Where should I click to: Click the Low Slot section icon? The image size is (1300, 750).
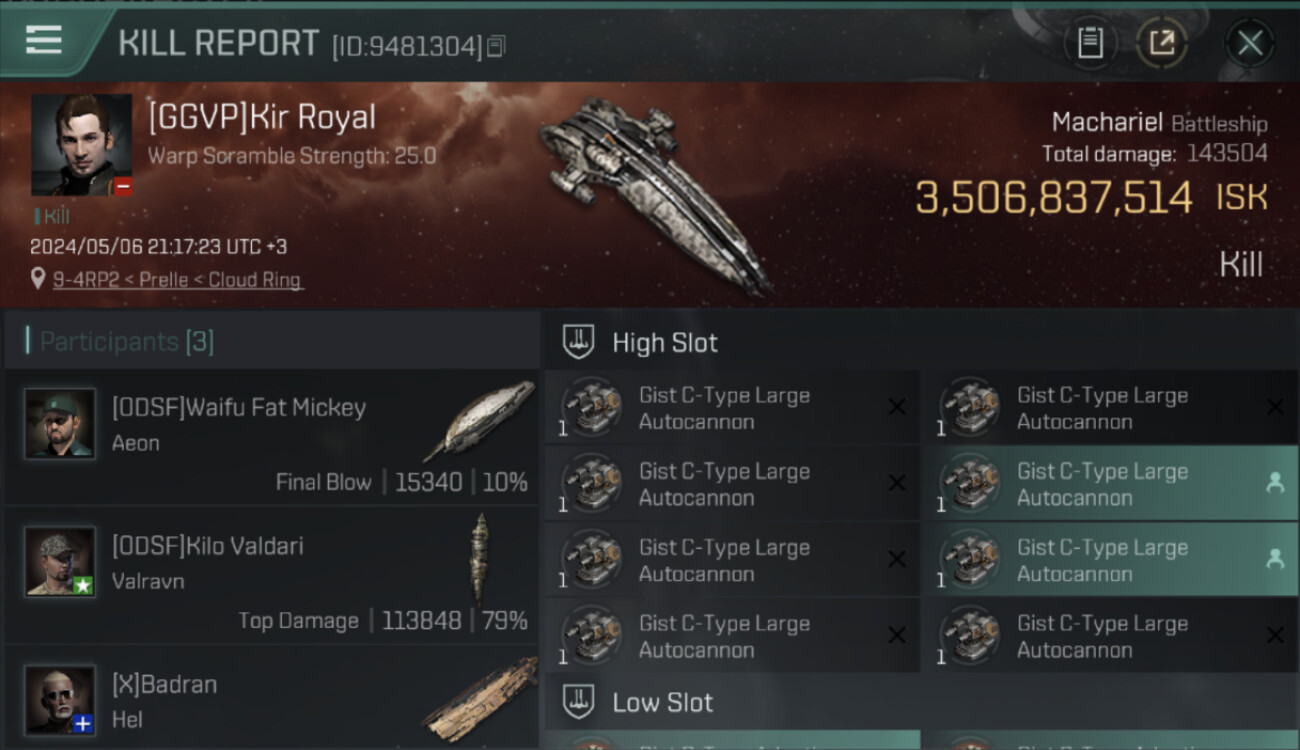click(x=579, y=702)
